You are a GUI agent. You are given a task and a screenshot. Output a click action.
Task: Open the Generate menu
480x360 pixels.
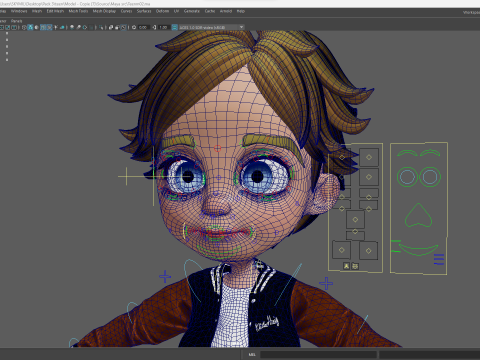click(x=192, y=11)
